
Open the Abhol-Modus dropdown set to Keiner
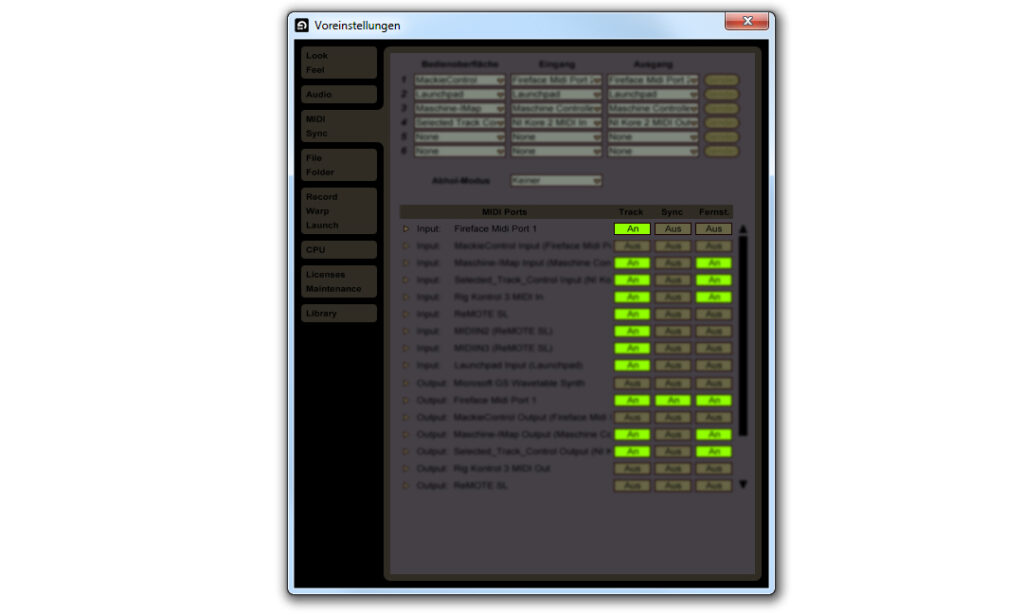[x=556, y=180]
